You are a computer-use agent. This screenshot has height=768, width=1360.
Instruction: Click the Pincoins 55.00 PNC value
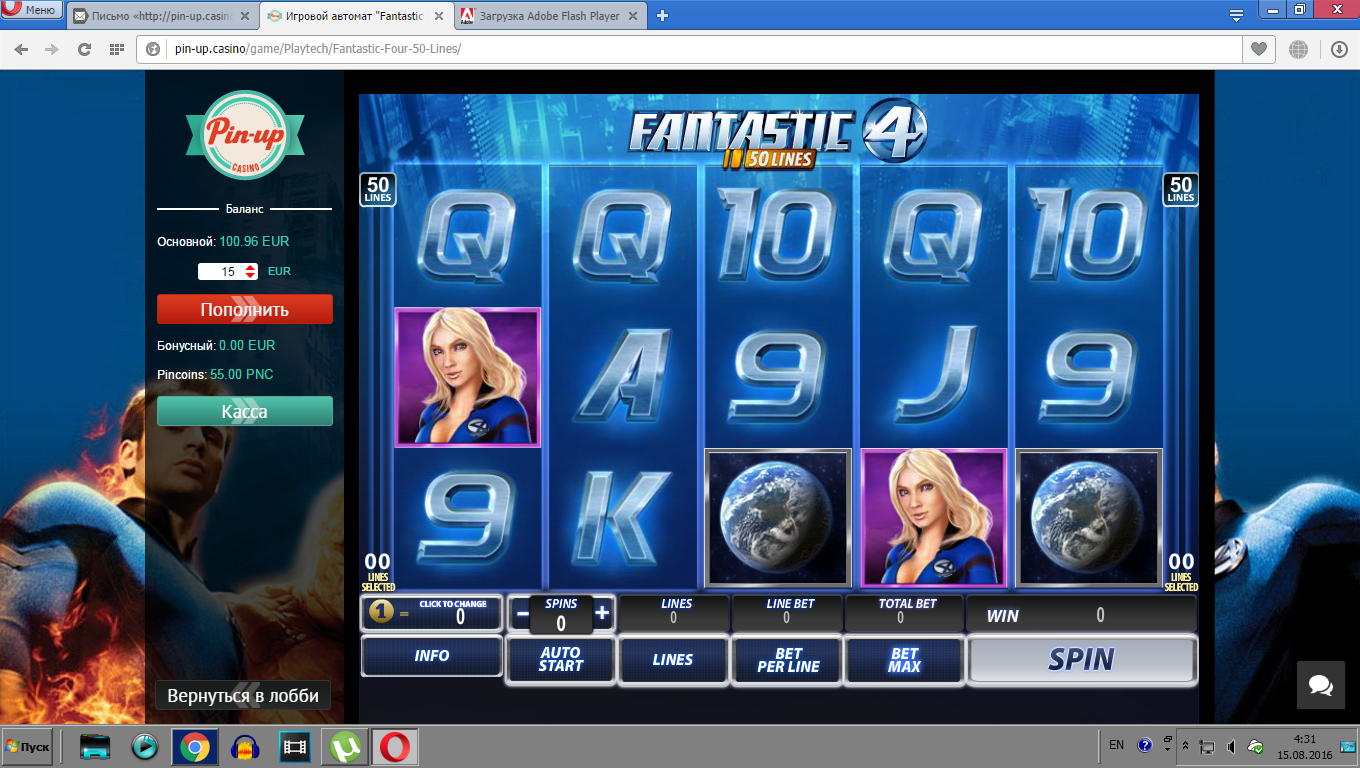pos(241,374)
